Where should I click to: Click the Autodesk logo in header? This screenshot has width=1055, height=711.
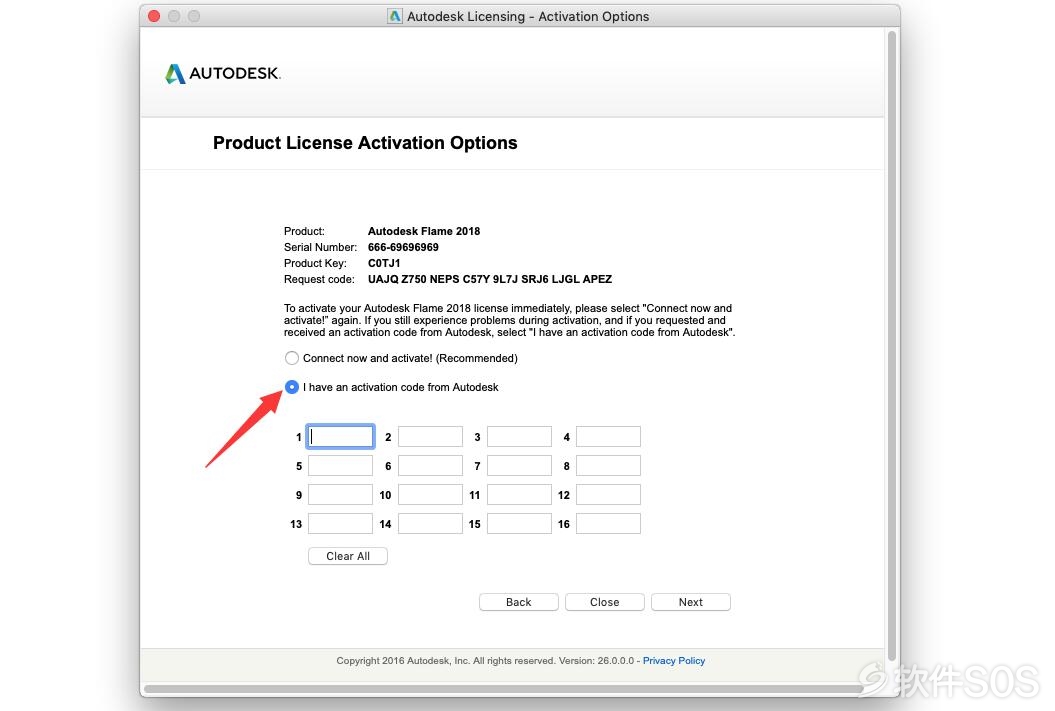click(x=223, y=73)
